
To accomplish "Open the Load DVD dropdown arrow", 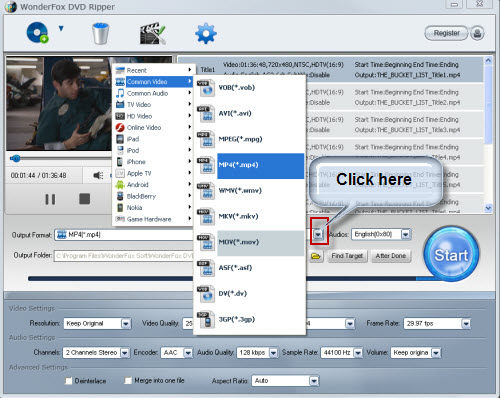I will click(x=61, y=29).
